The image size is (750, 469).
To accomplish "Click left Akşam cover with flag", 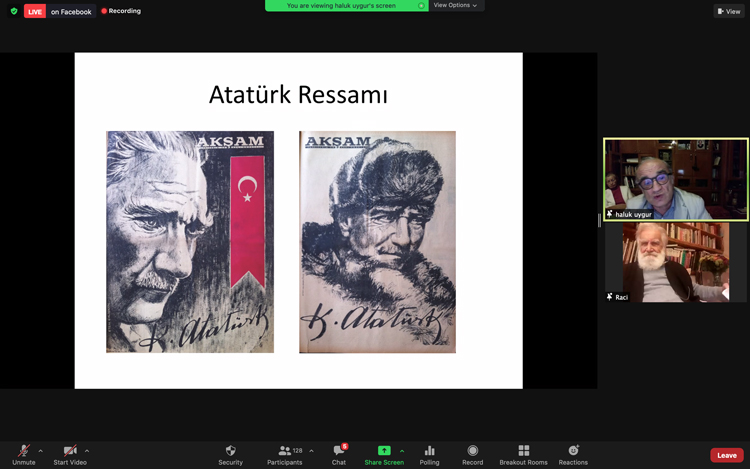I will pyautogui.click(x=190, y=242).
